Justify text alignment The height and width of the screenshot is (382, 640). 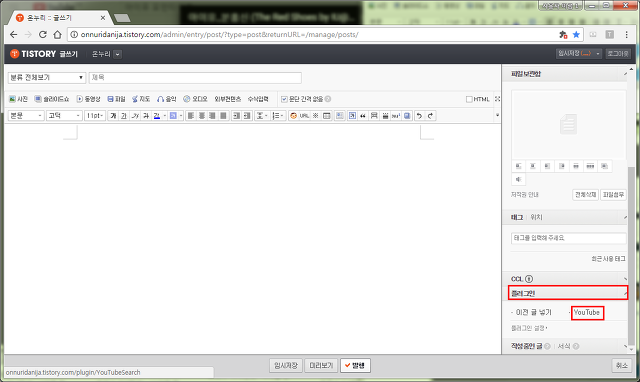(223, 116)
